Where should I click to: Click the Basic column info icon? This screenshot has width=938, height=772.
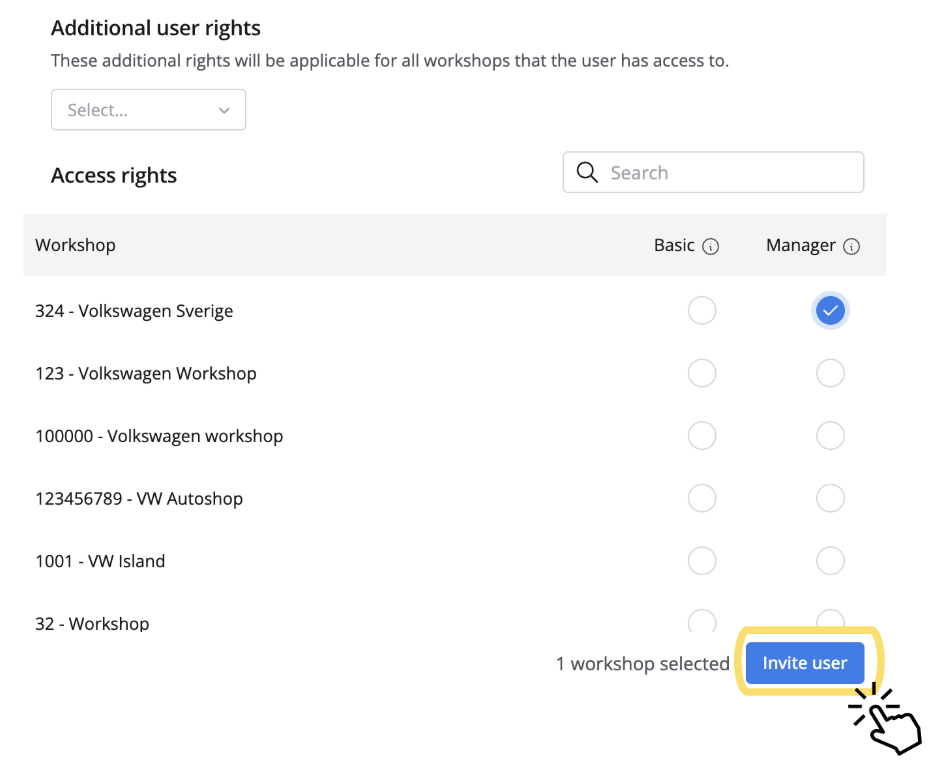point(711,246)
